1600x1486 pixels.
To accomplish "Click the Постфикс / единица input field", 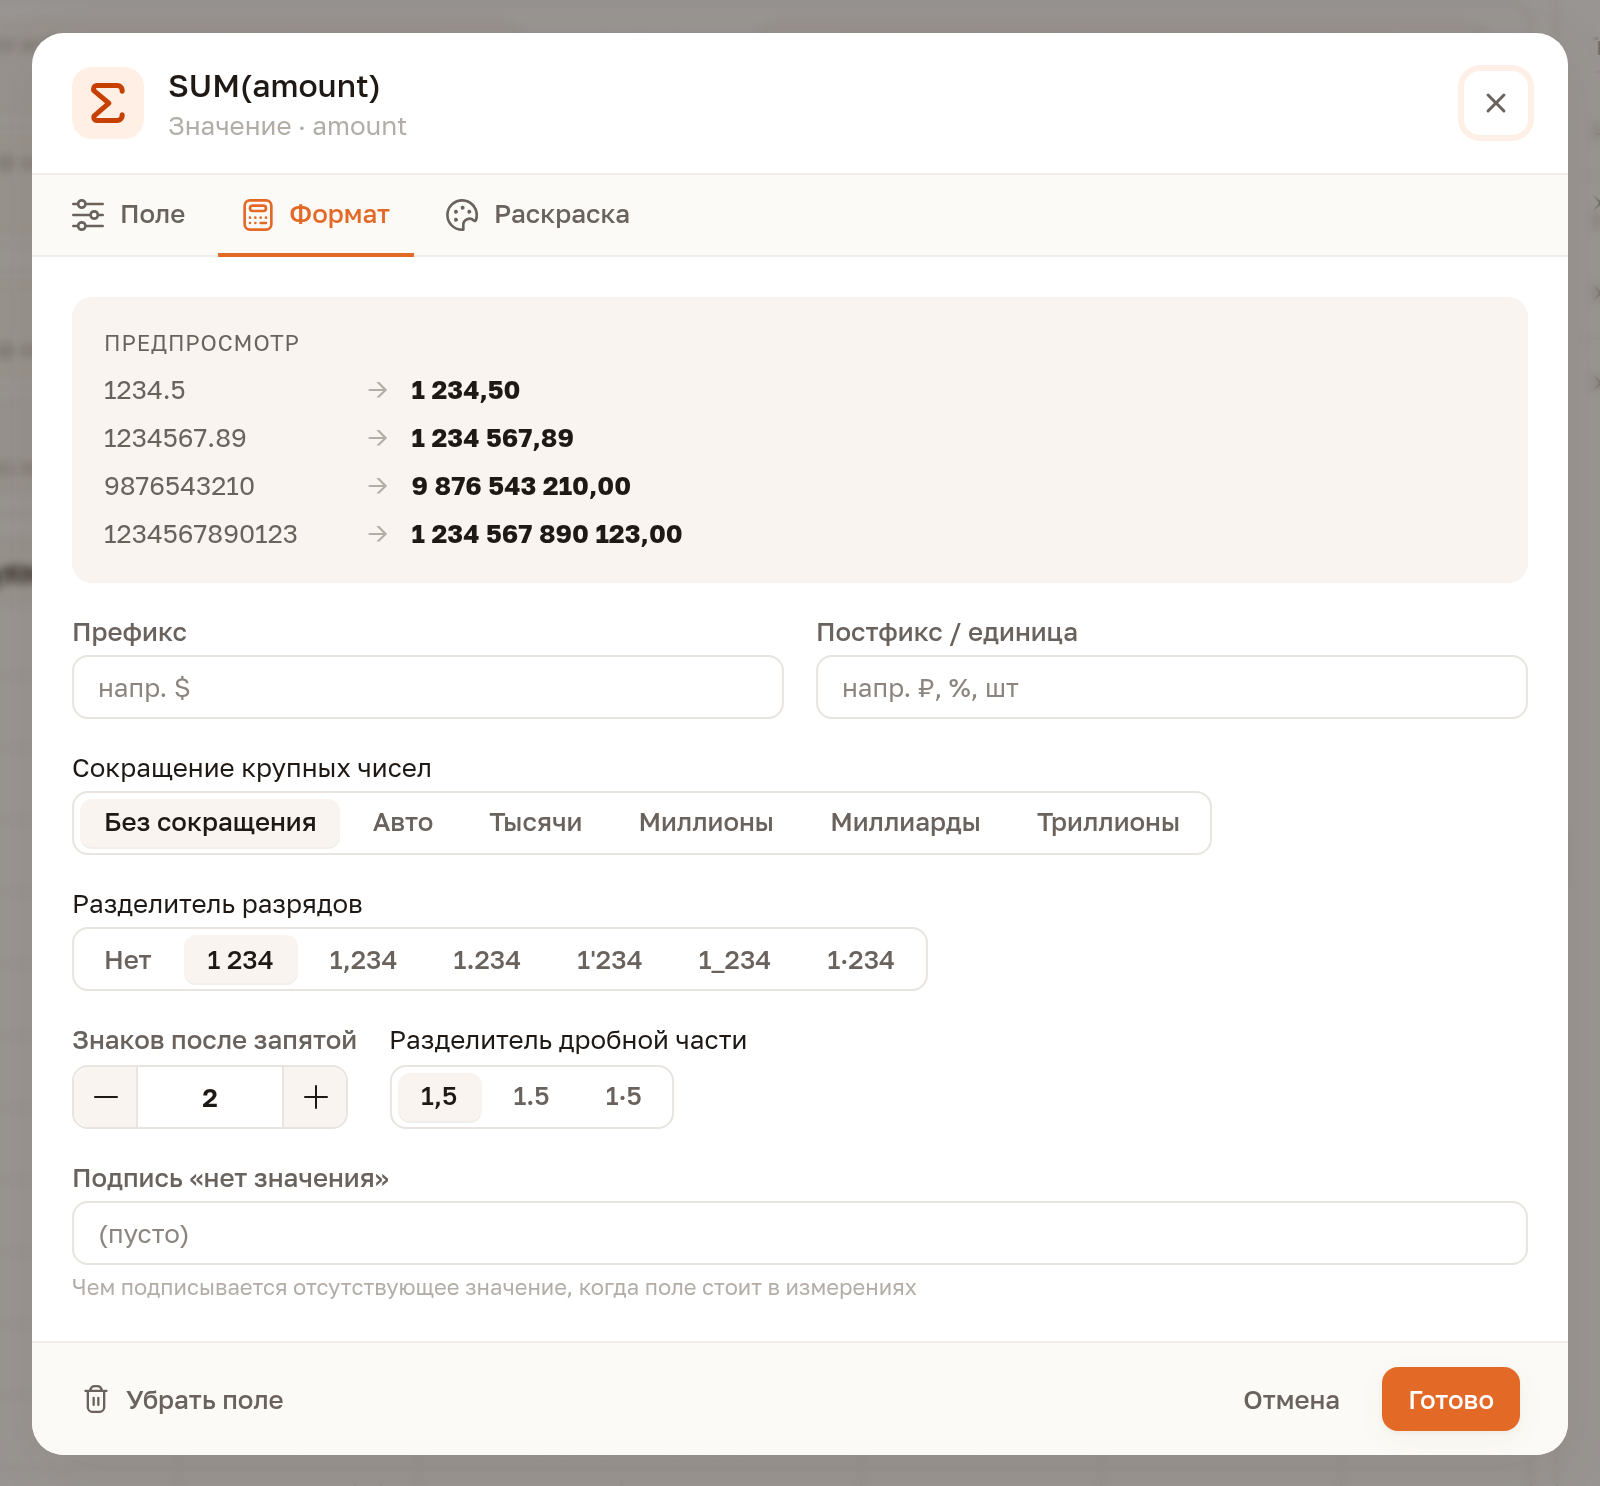I will [1172, 687].
